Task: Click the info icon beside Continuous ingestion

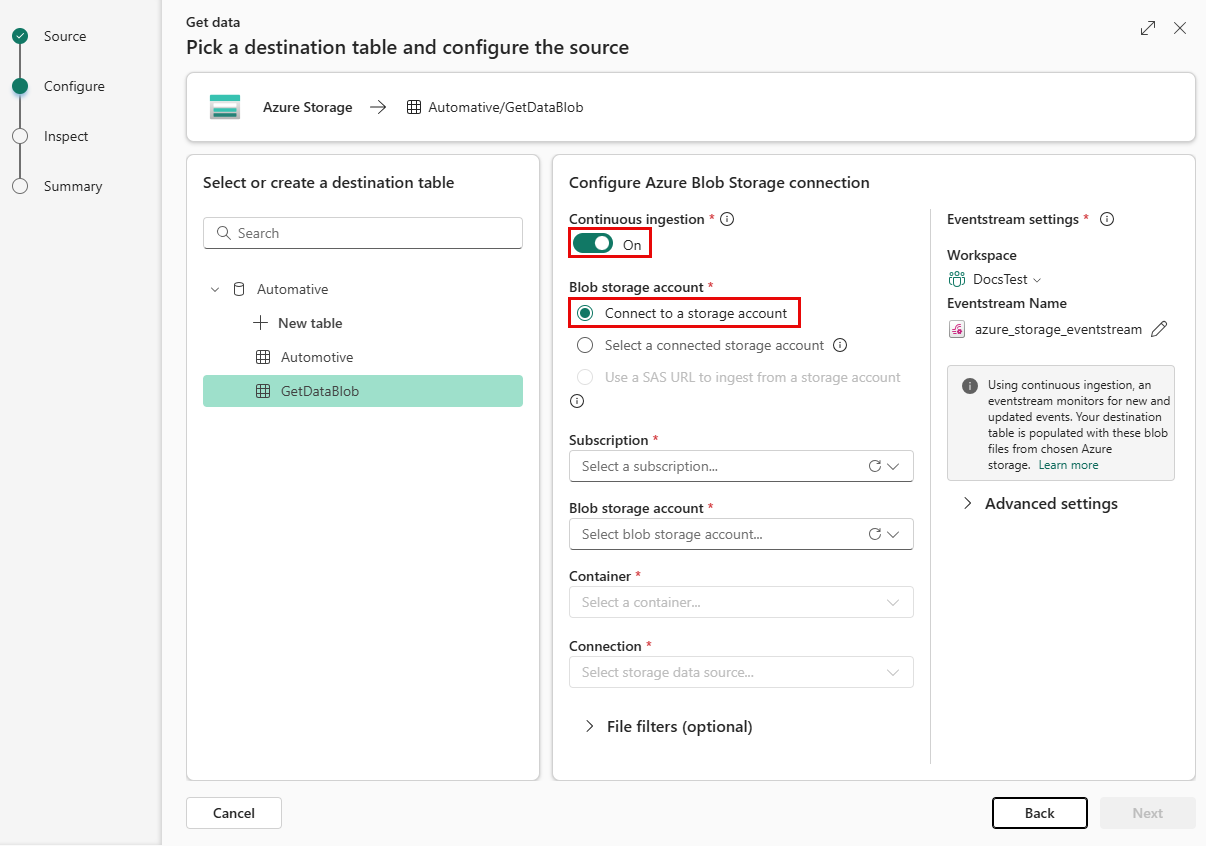Action: pos(727,219)
